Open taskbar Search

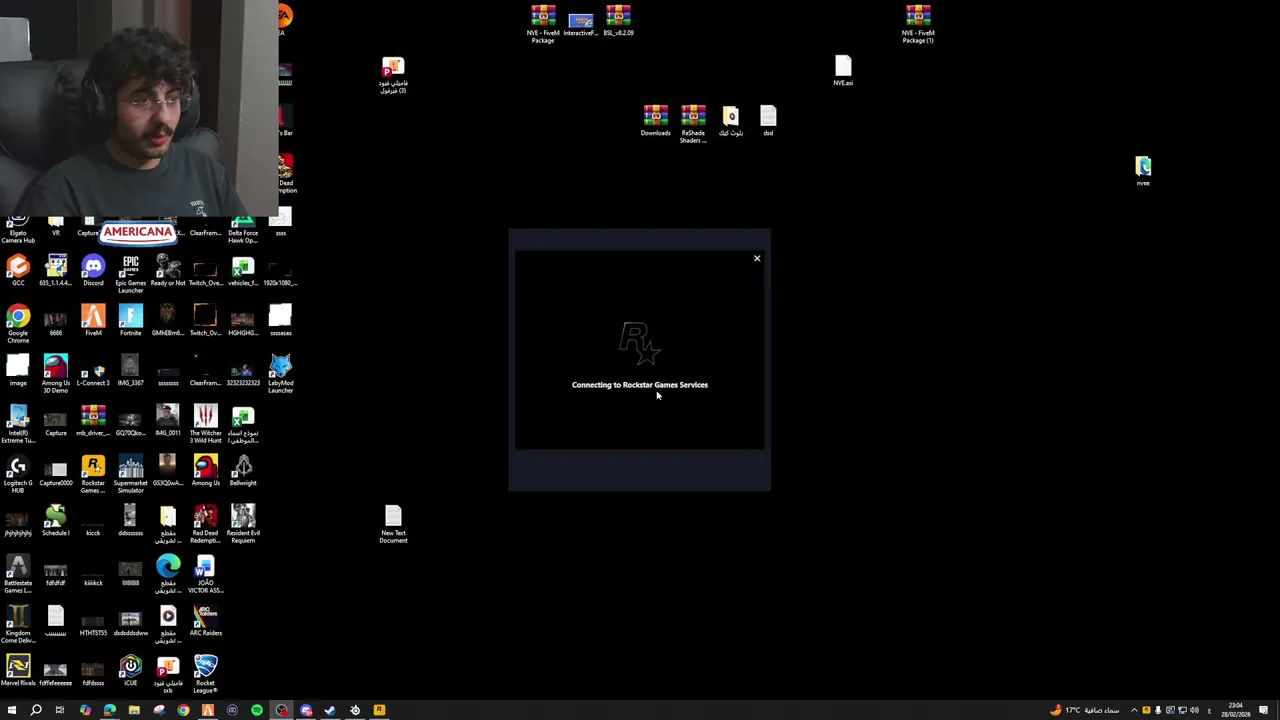36,710
